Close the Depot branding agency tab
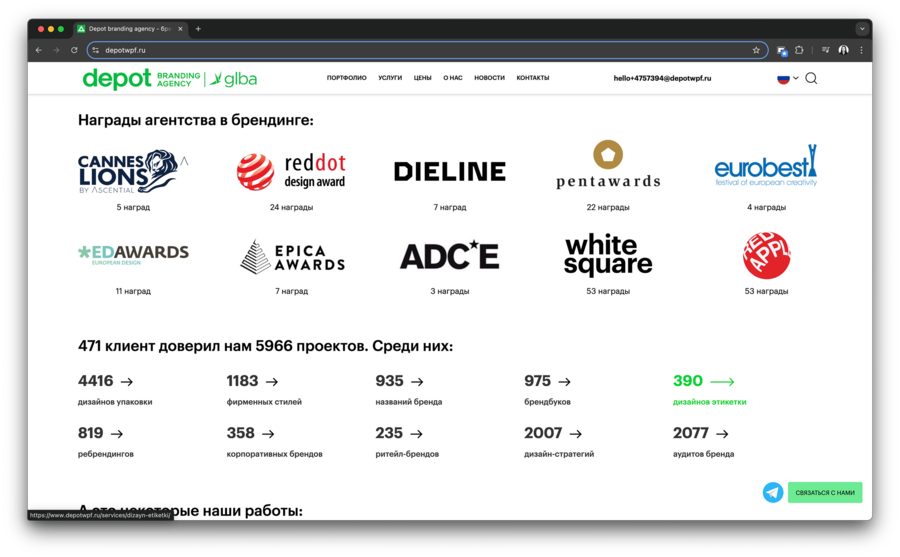900x557 pixels. [180, 29]
